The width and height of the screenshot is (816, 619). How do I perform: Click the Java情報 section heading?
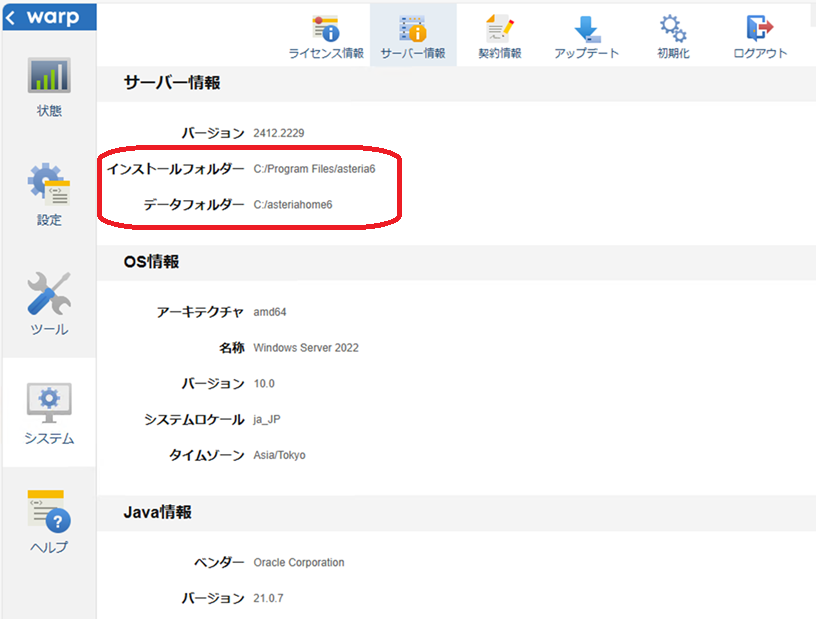(x=158, y=512)
